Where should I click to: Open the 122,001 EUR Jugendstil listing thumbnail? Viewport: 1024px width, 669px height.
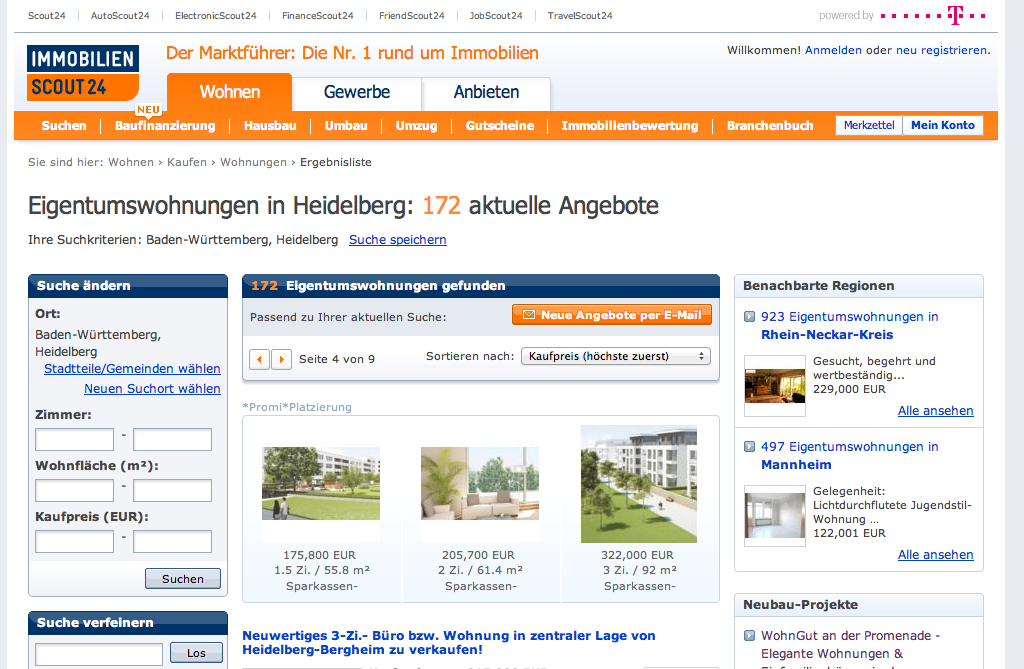775,515
